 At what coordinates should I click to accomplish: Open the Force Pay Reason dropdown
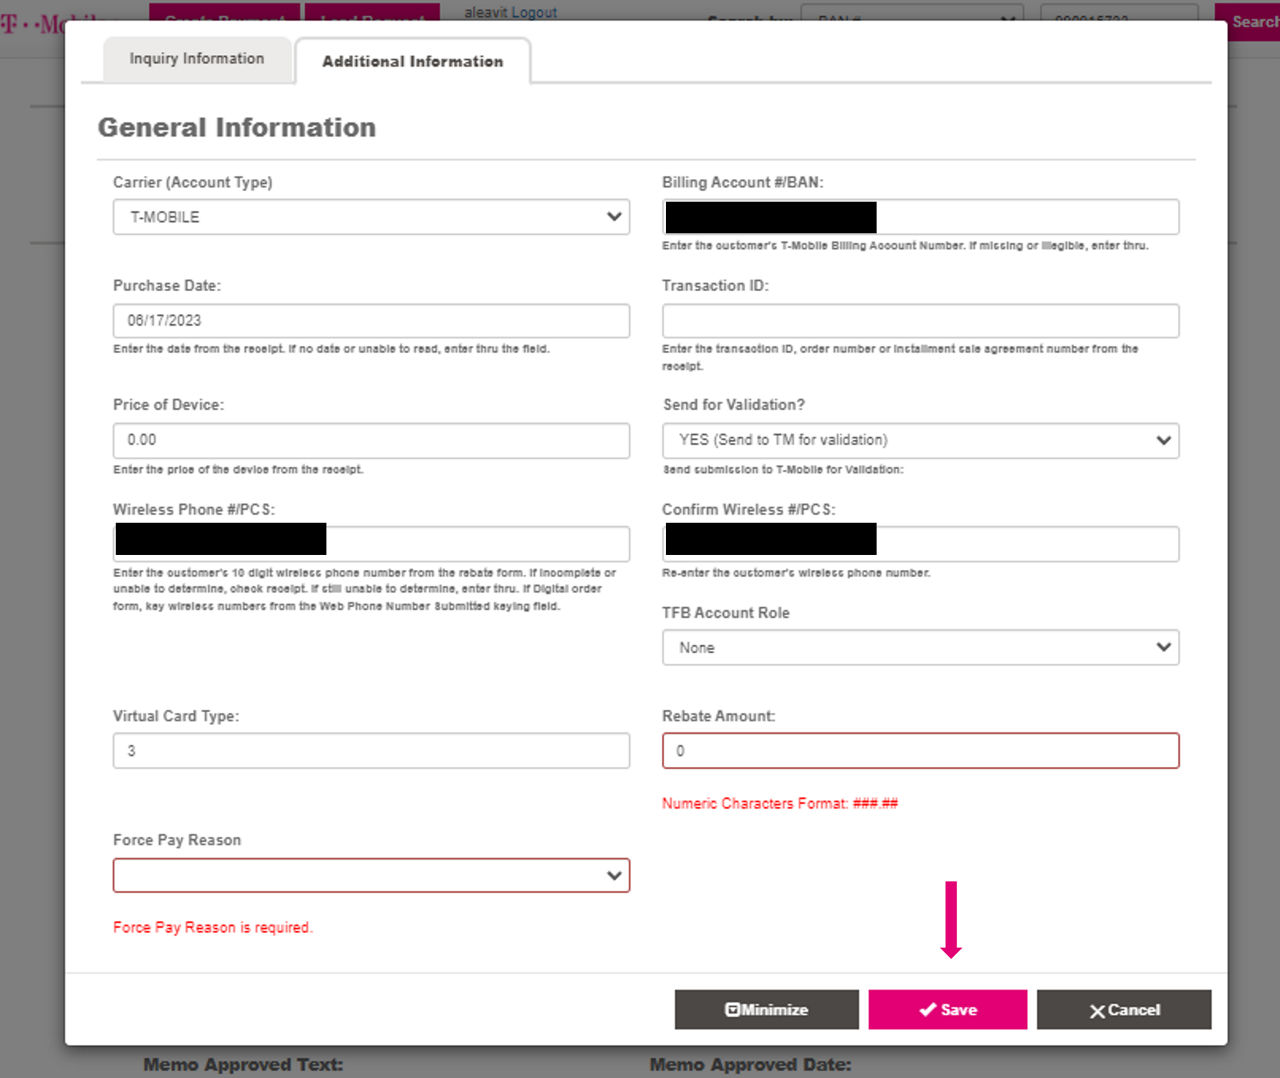pyautogui.click(x=371, y=875)
